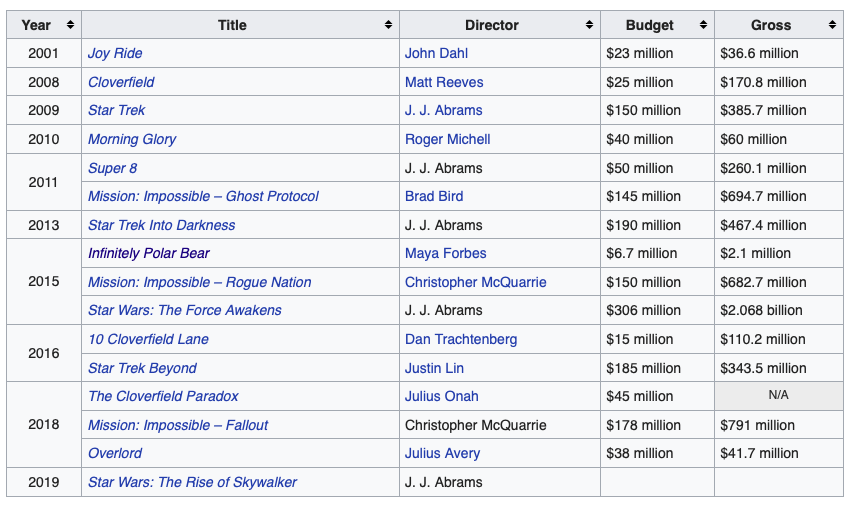Image resolution: width=851 pixels, height=505 pixels.
Task: Select the Maya Forbes director link
Action: [446, 253]
